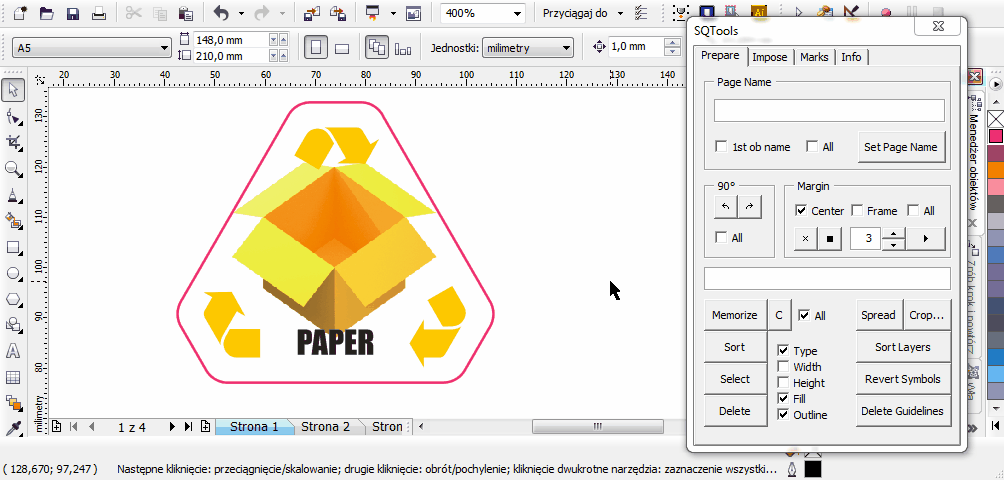This screenshot has height=480, width=1004.
Task: Open the 400% zoom level dropdown
Action: pos(517,13)
